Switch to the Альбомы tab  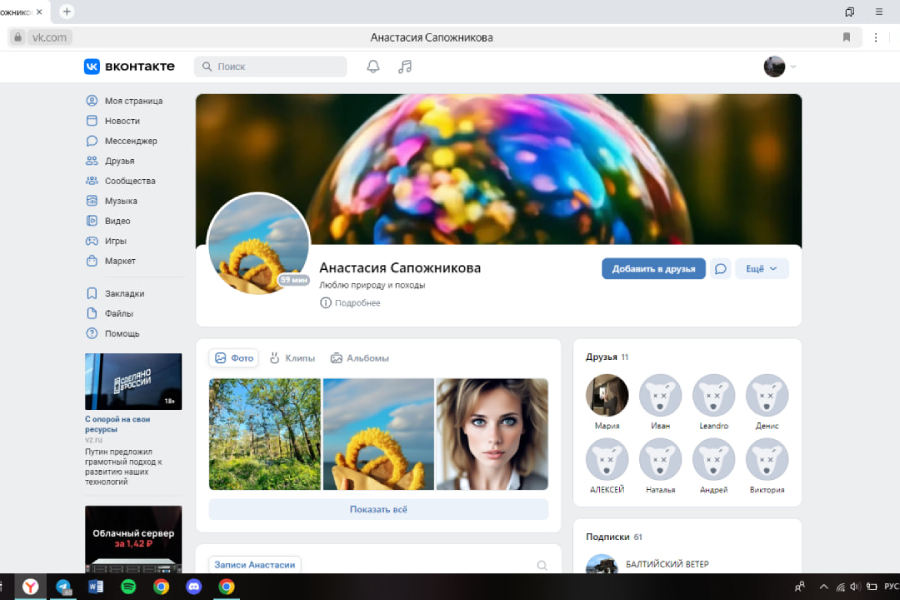[359, 358]
